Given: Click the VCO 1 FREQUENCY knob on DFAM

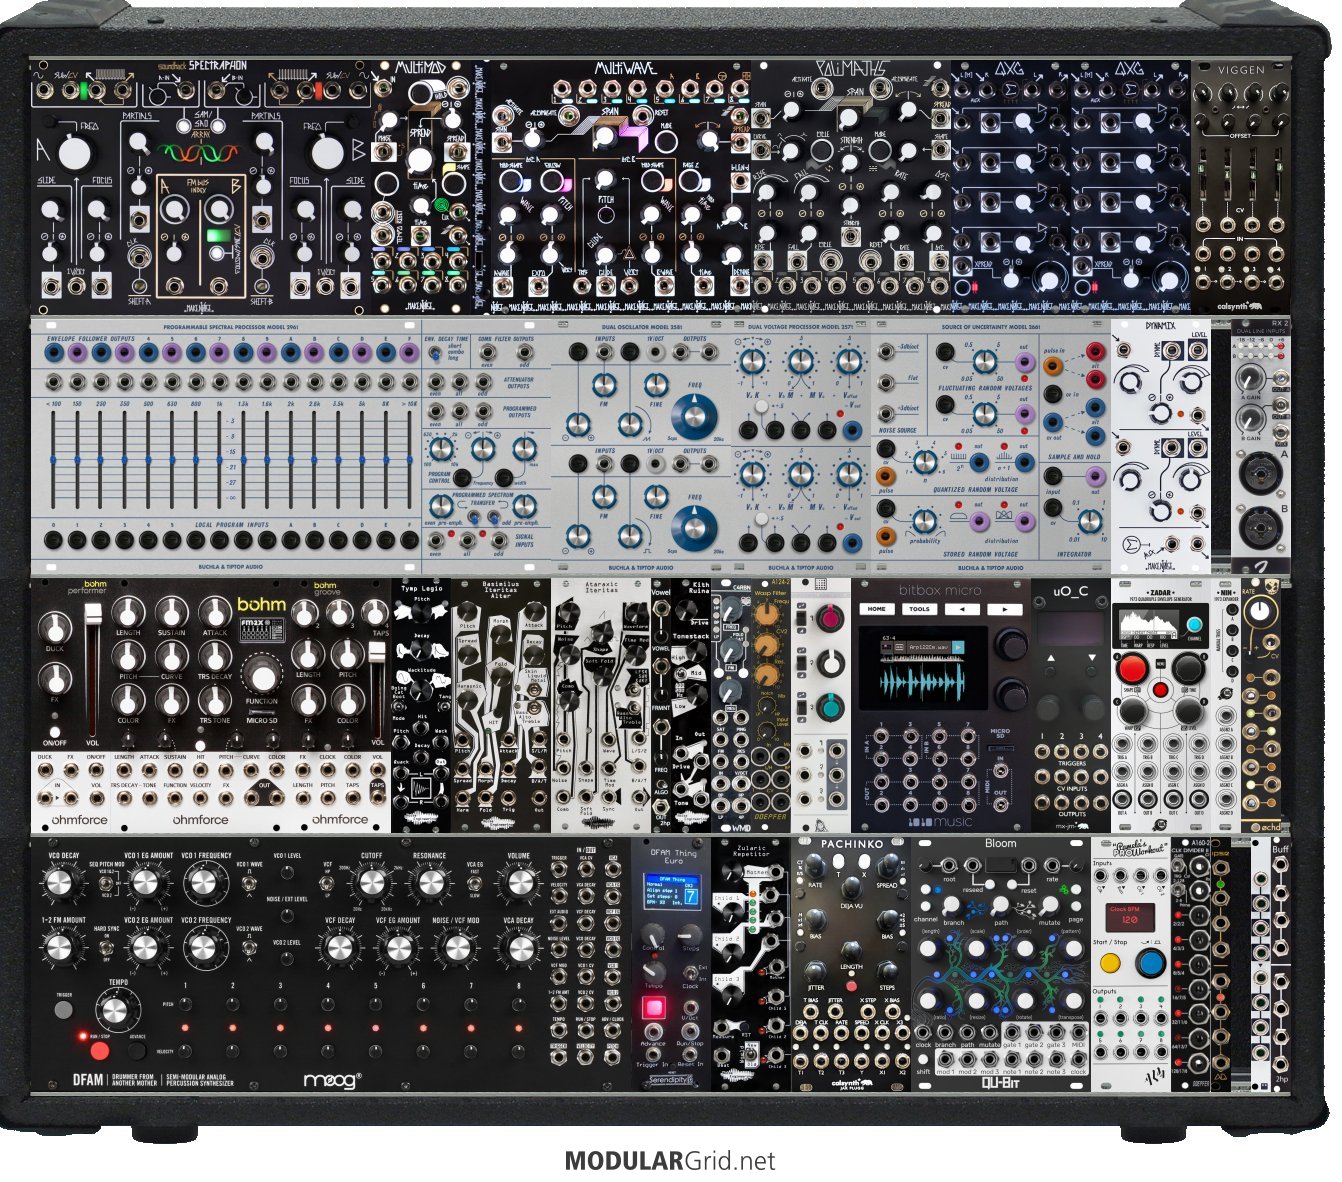Looking at the screenshot, I should click(x=203, y=882).
